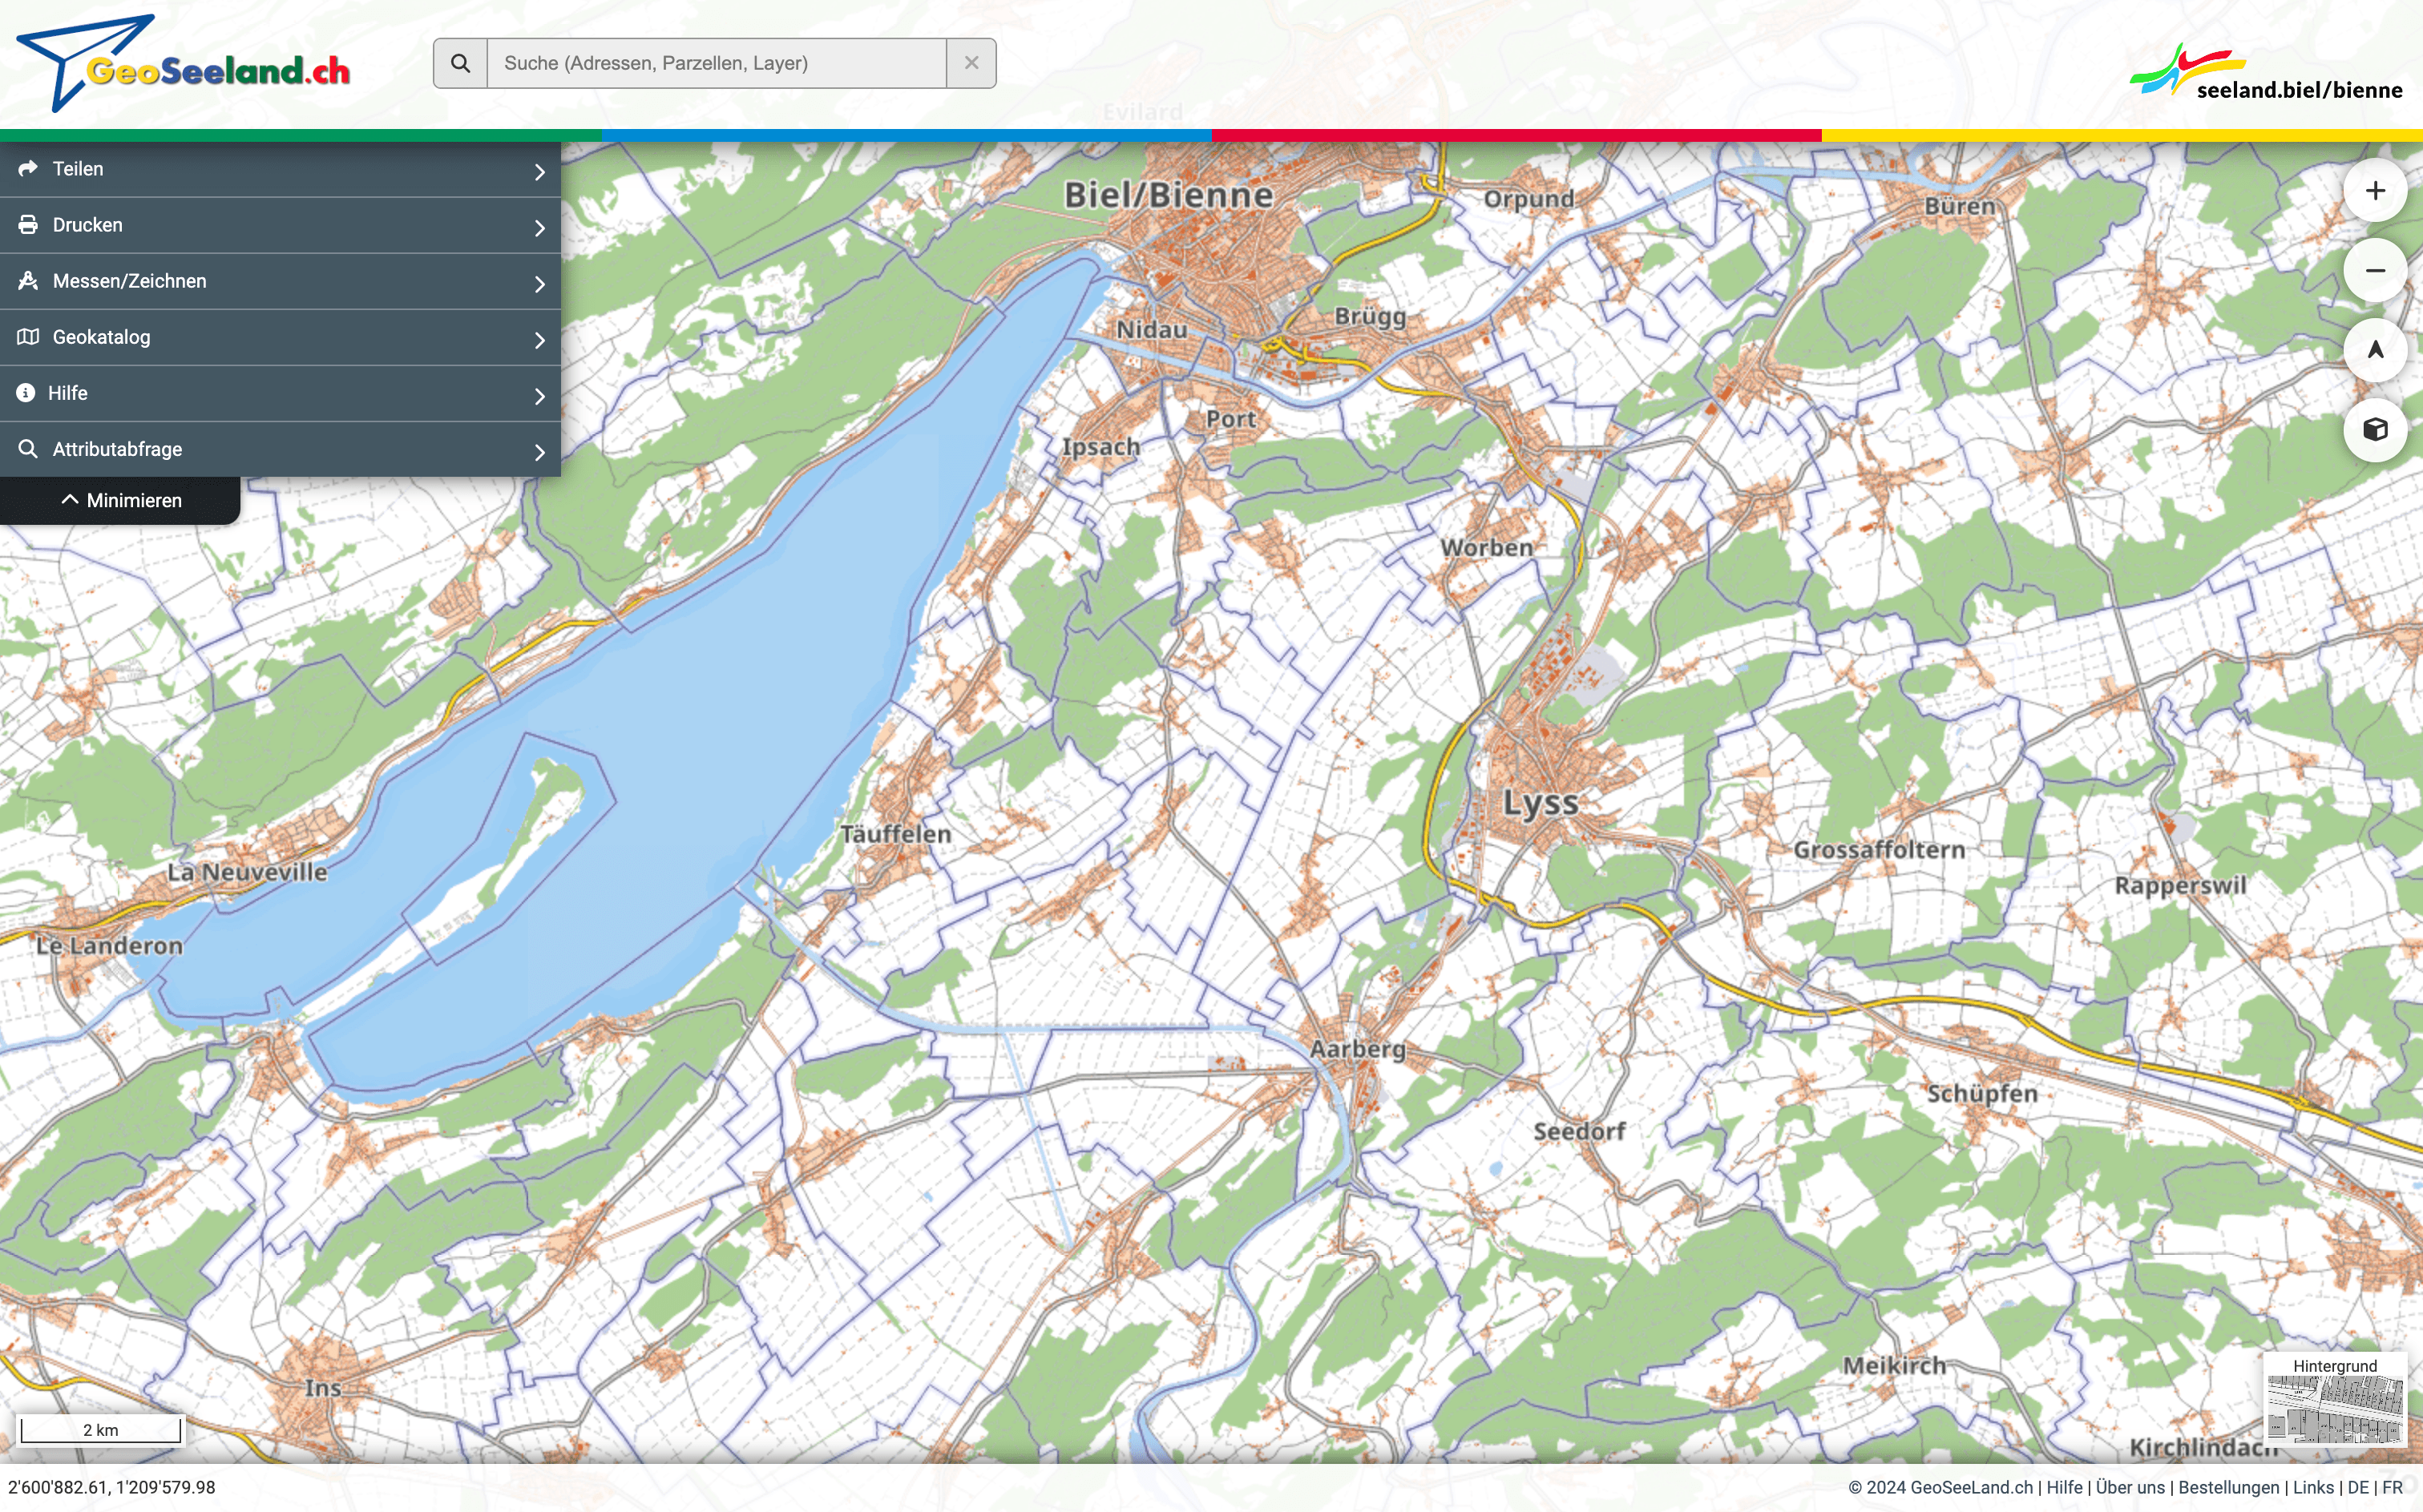Switch language to FR
The width and height of the screenshot is (2423, 1512).
[x=2392, y=1488]
